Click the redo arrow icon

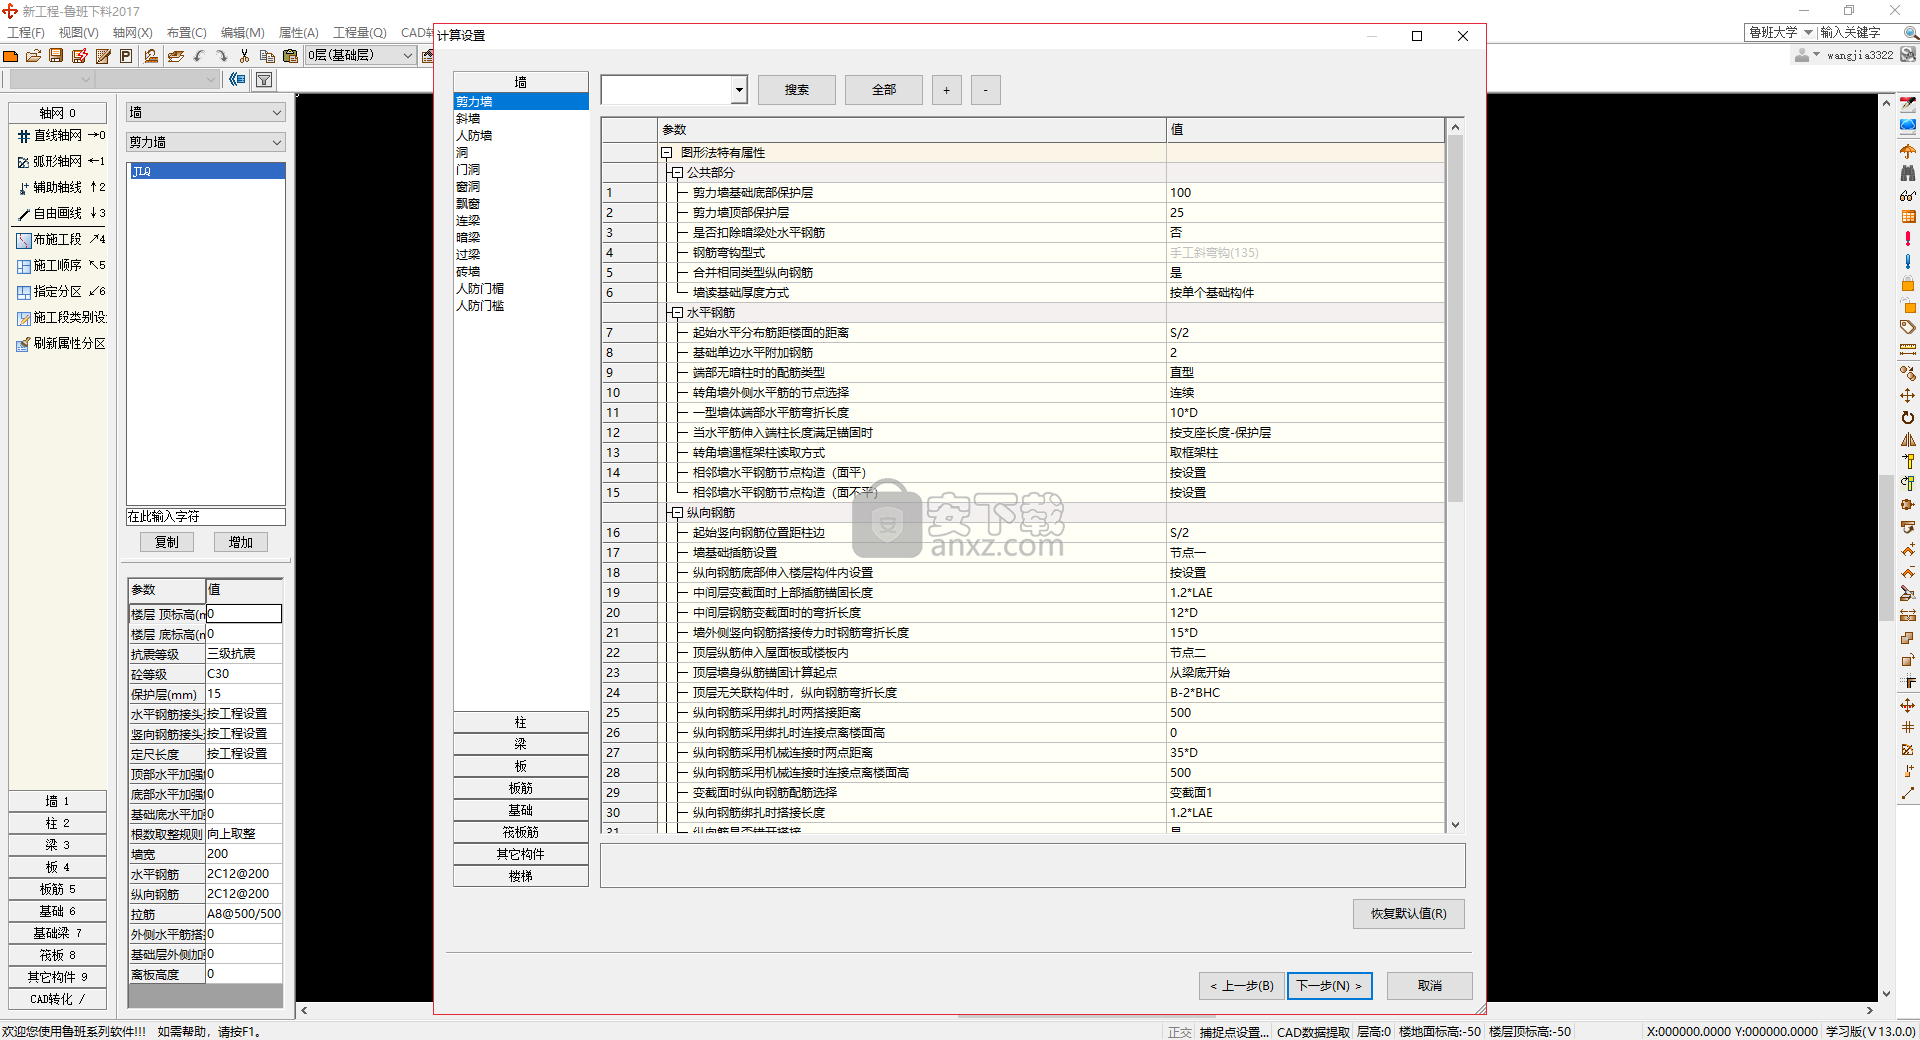coord(221,56)
